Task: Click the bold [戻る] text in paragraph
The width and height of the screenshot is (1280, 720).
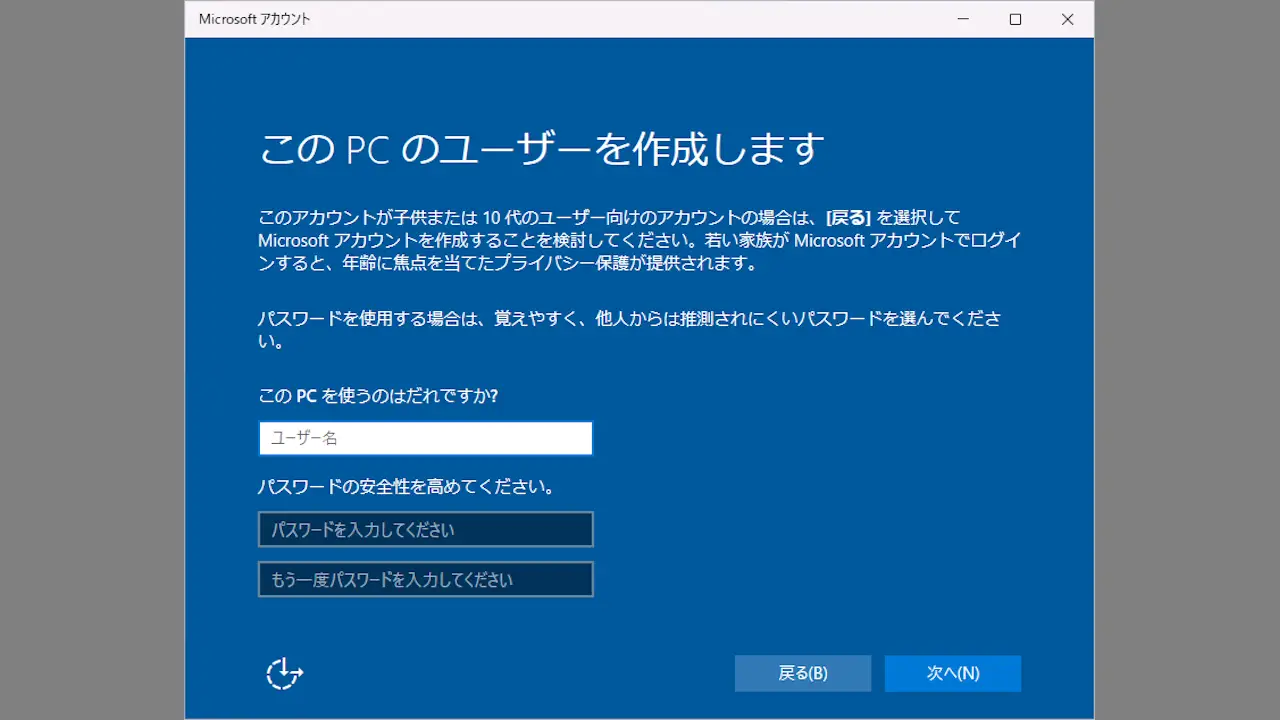Action: point(849,217)
